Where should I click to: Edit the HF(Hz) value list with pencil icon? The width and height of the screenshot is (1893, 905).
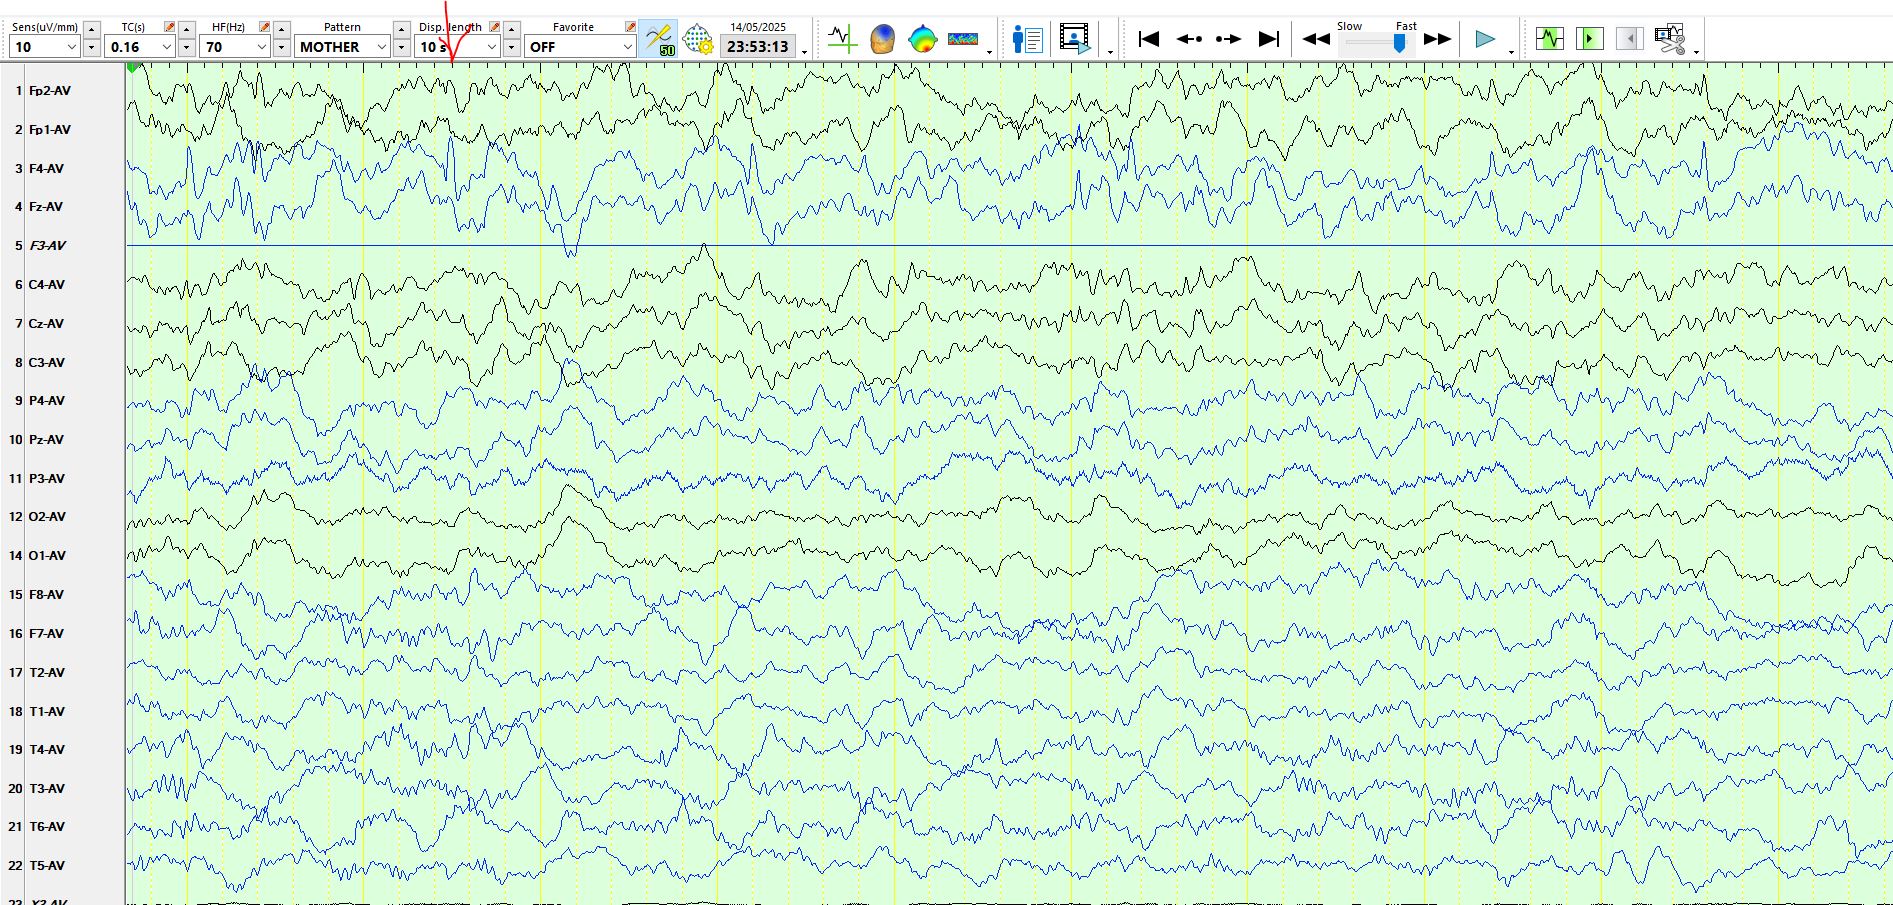click(x=264, y=27)
